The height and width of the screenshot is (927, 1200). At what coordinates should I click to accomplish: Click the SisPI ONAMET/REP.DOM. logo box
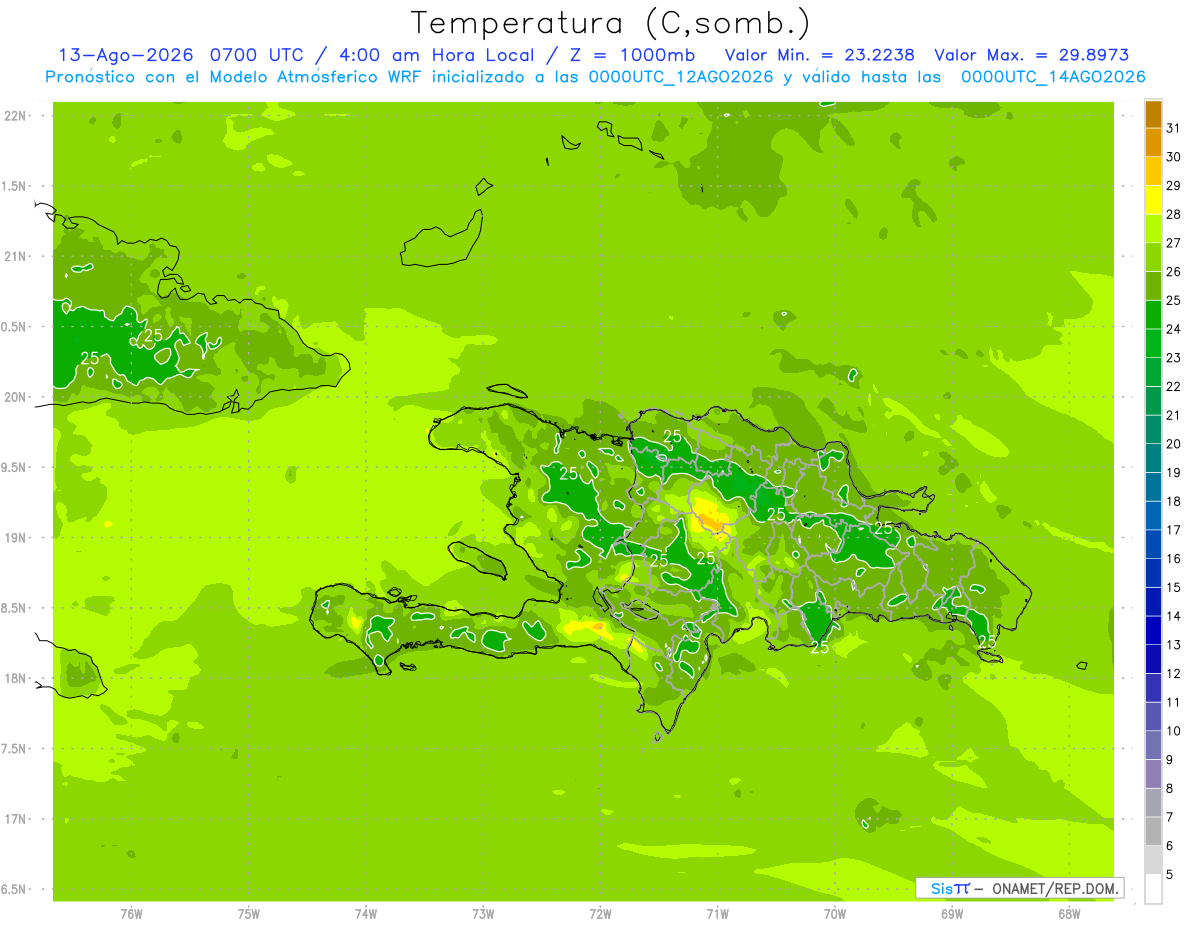pos(1019,888)
